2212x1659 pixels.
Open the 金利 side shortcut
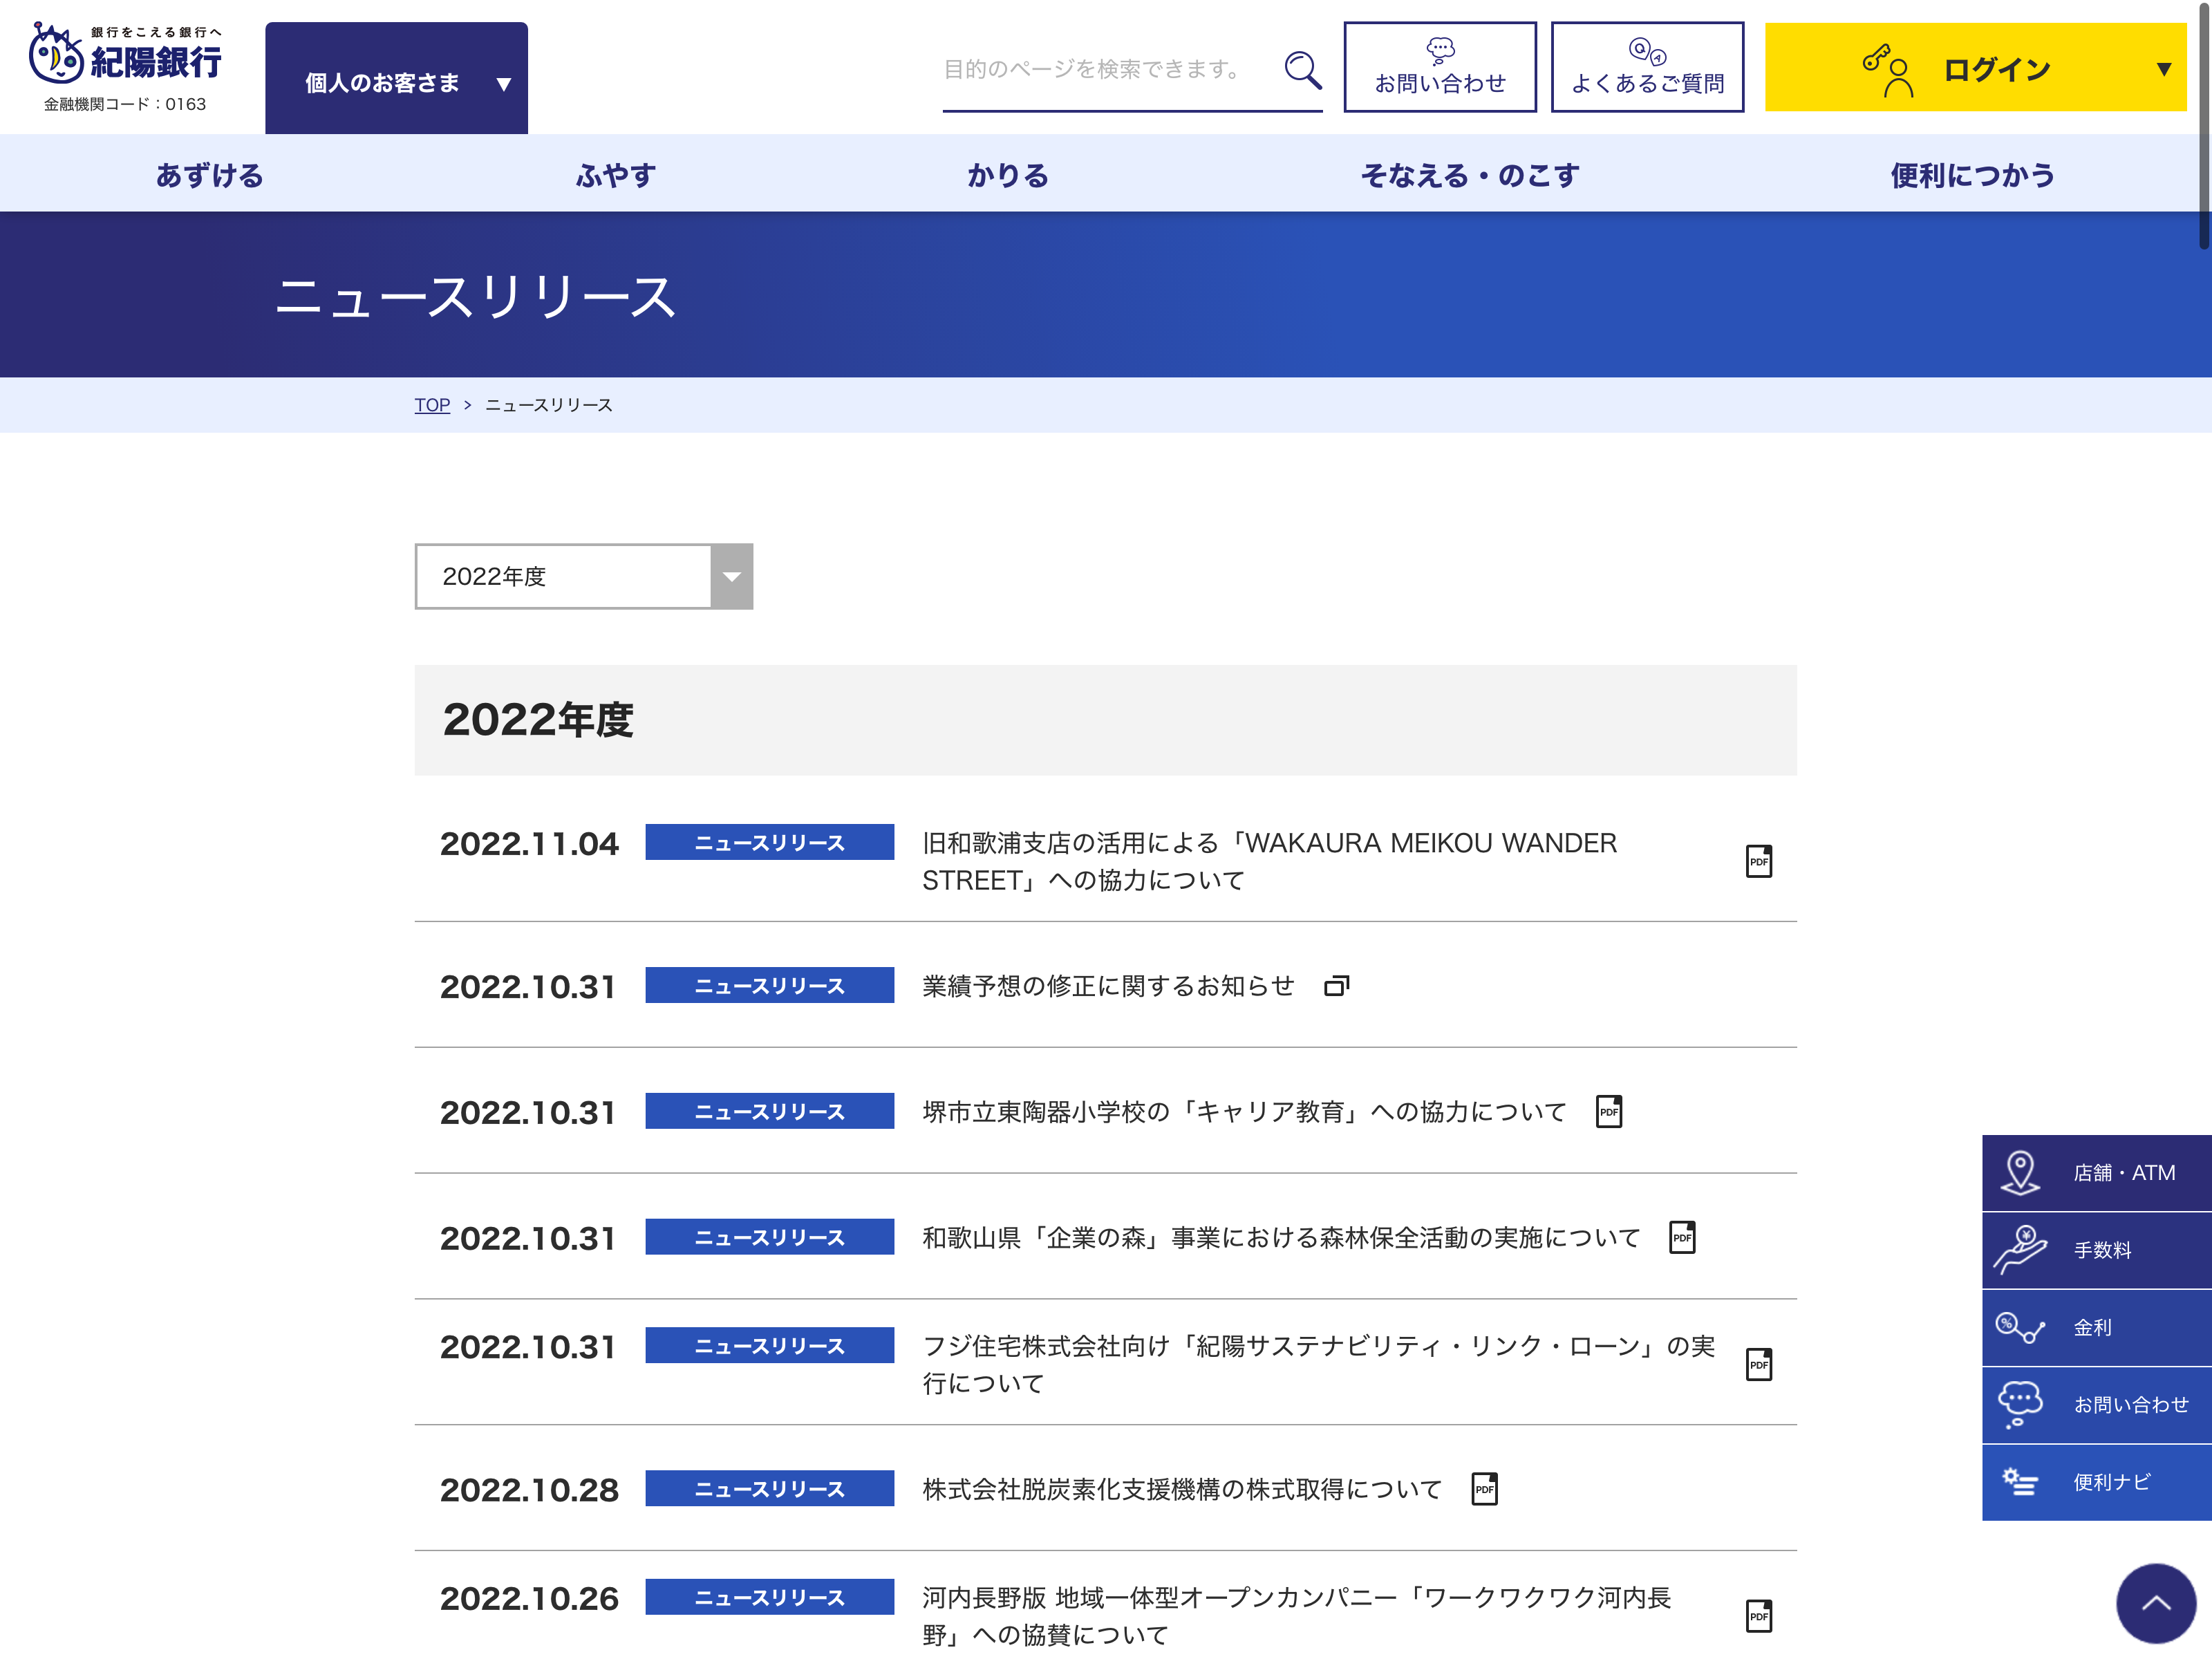[2096, 1327]
